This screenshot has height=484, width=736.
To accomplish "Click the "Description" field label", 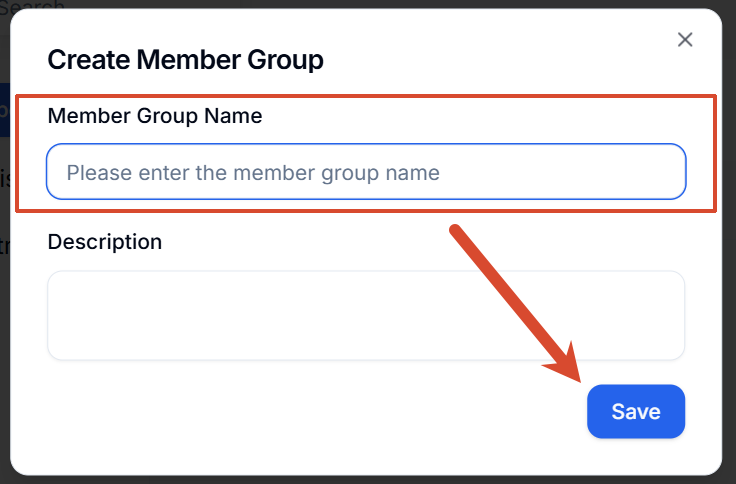I will click(105, 242).
